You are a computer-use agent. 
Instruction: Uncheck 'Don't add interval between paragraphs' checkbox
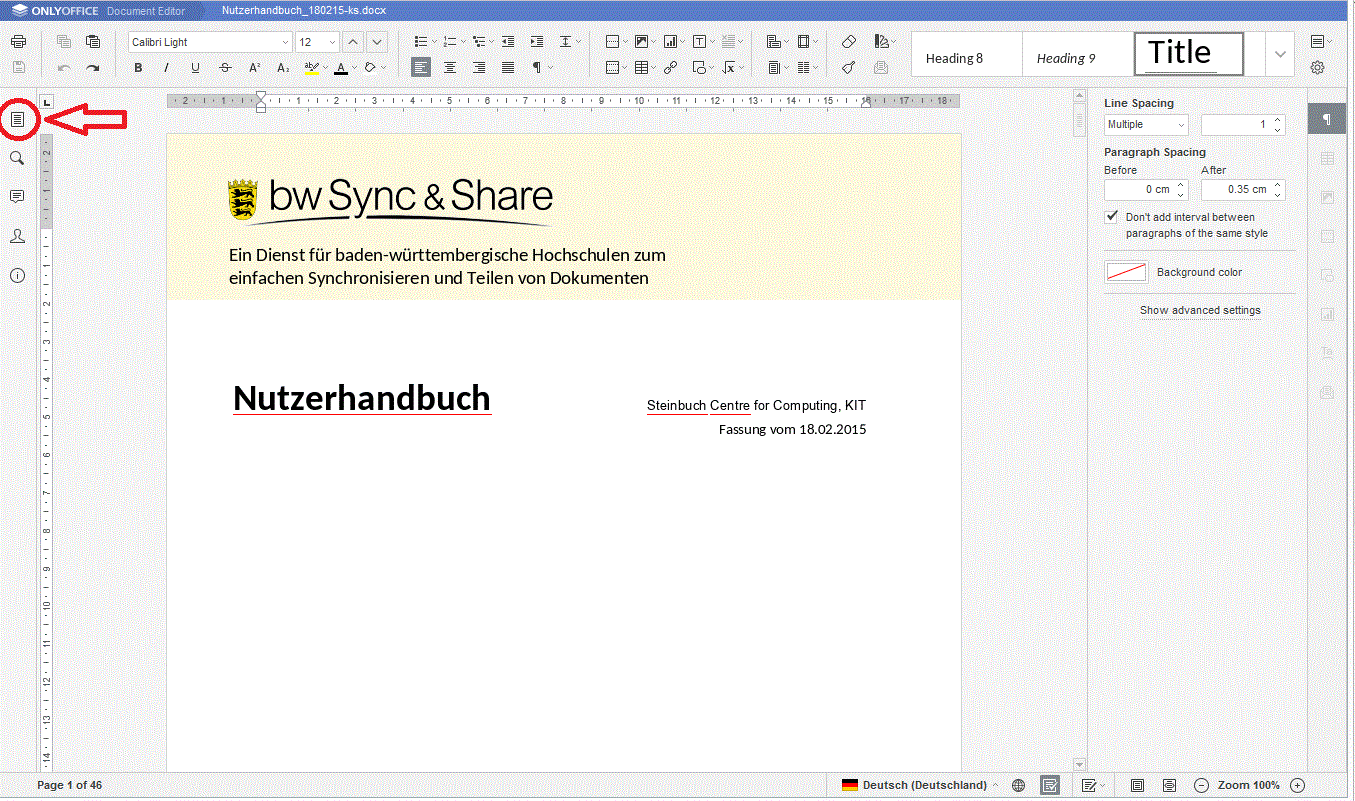(x=1111, y=217)
